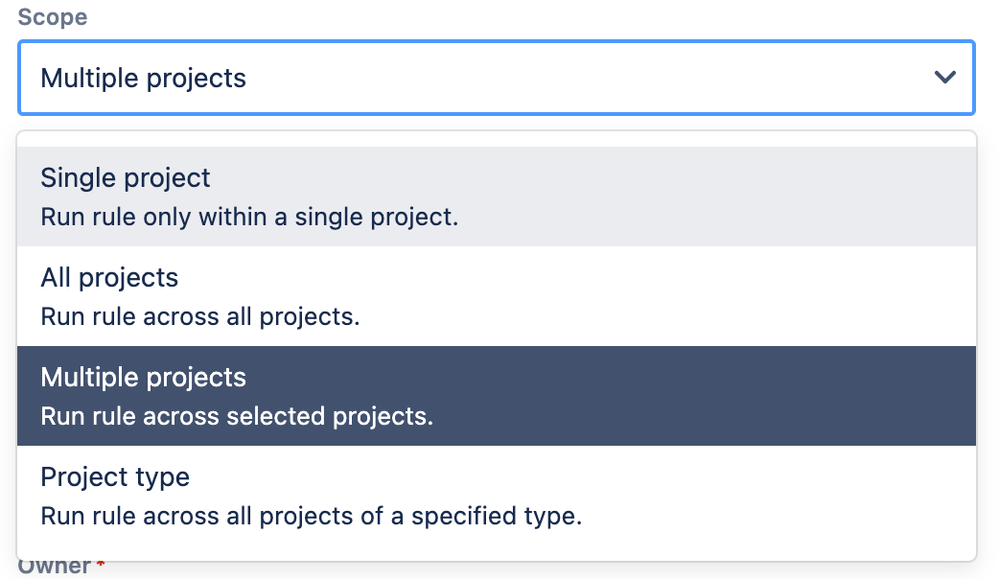Viewport: 999px width, 579px height.
Task: Click the 'All projects' title text
Action: pyautogui.click(x=109, y=278)
